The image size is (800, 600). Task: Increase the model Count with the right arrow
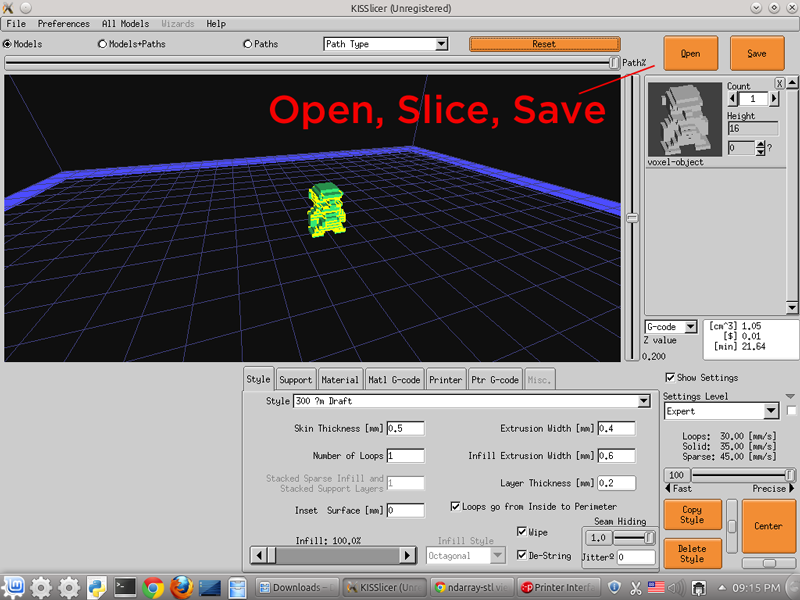(774, 98)
